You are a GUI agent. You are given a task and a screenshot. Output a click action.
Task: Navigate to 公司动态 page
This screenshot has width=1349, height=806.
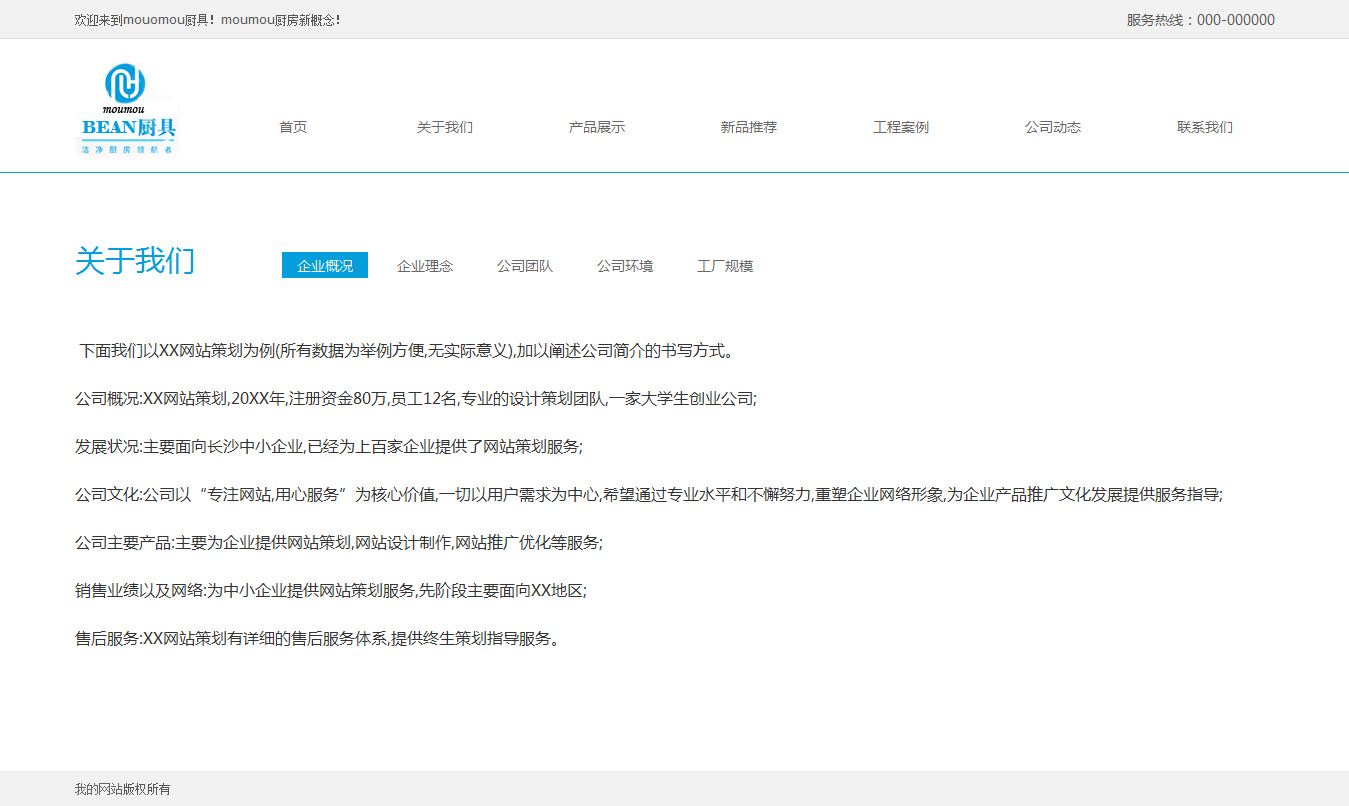click(x=1053, y=127)
